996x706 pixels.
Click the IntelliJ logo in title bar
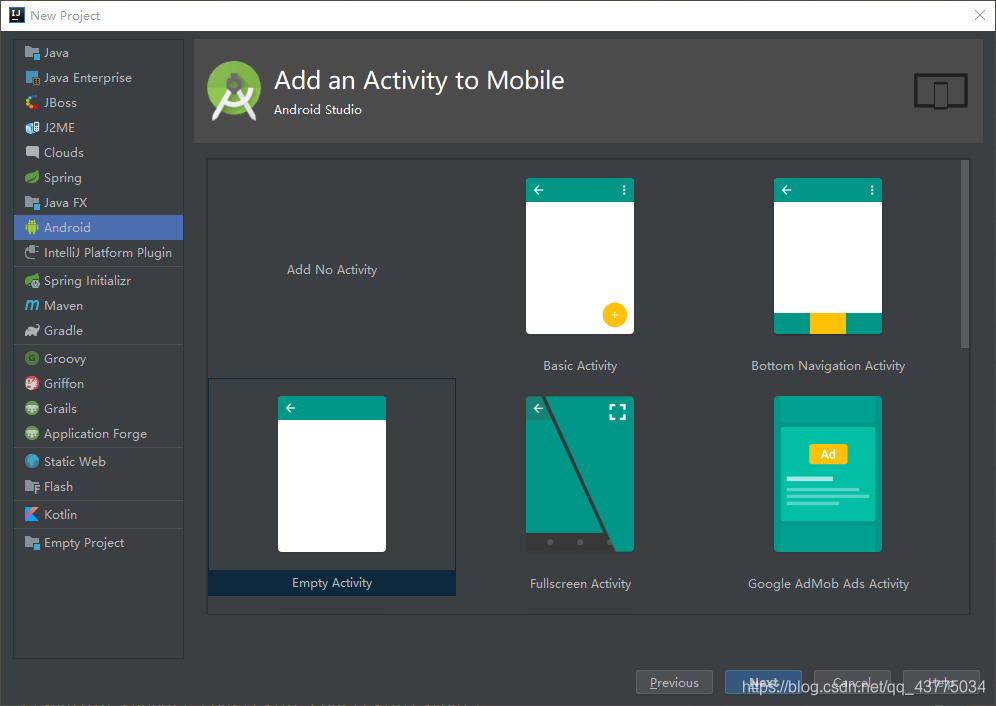17,15
